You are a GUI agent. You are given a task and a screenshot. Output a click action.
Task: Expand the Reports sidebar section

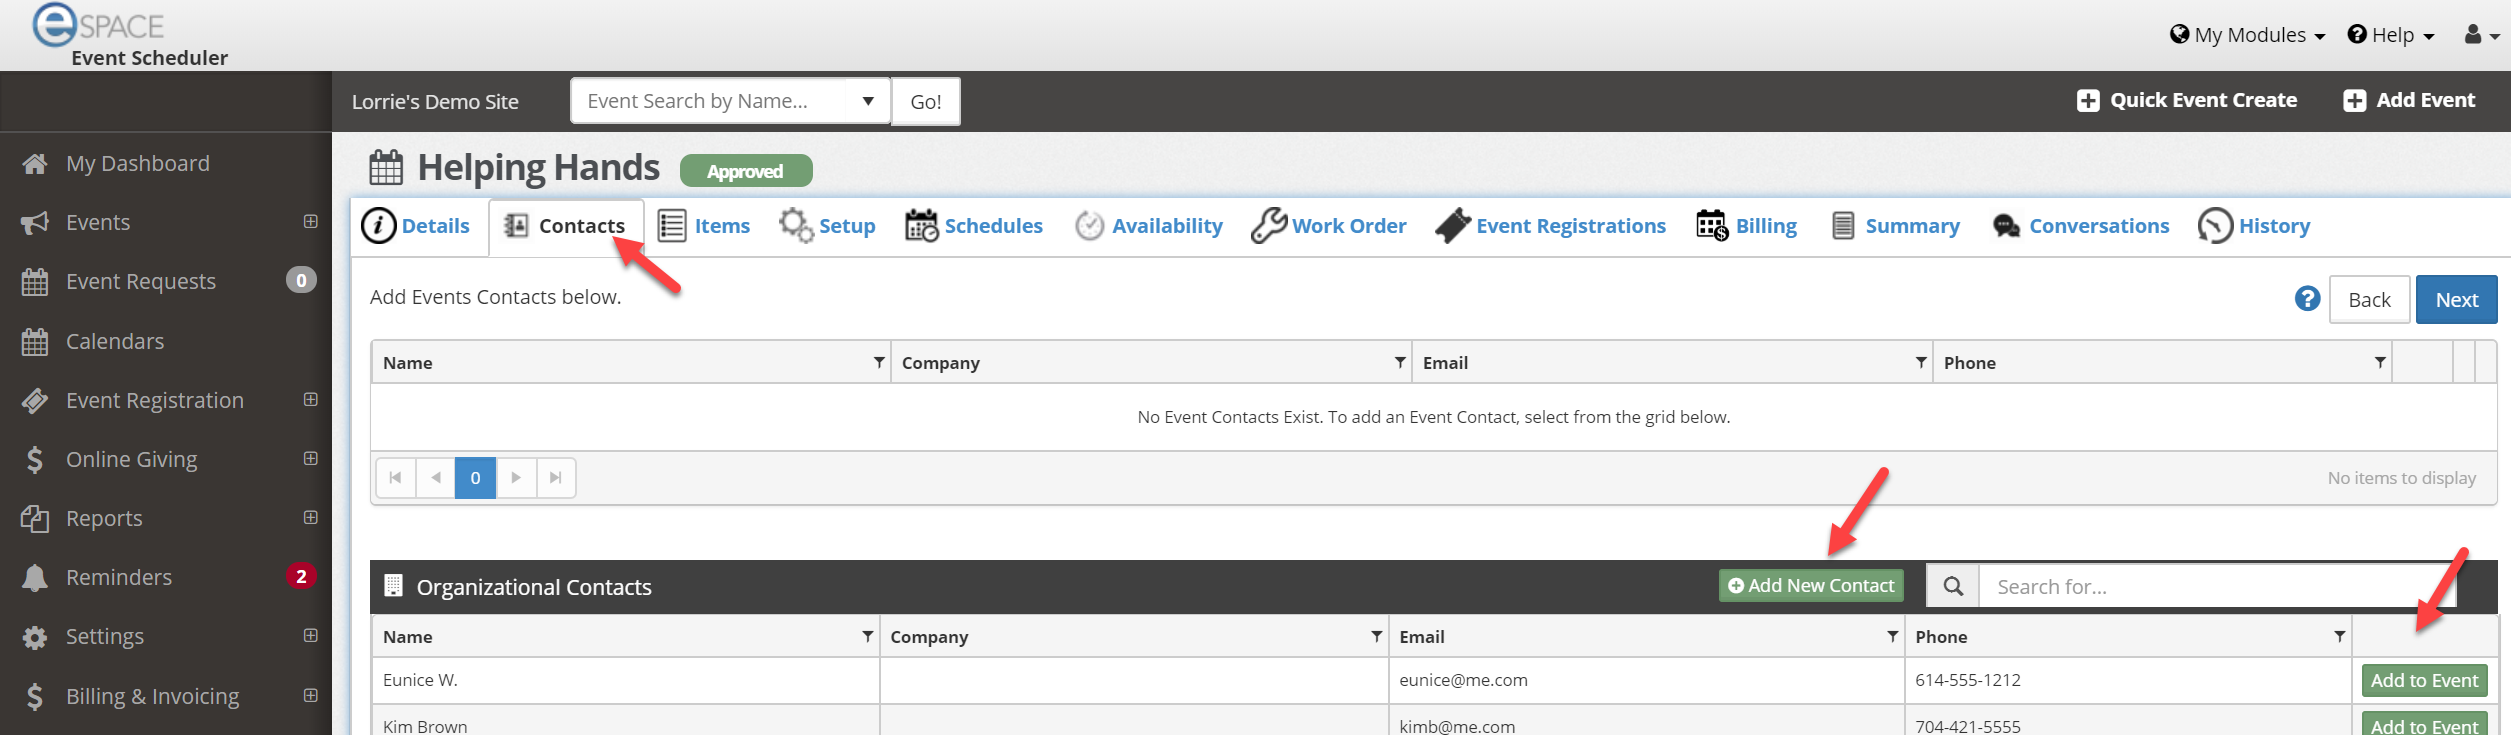click(x=311, y=517)
